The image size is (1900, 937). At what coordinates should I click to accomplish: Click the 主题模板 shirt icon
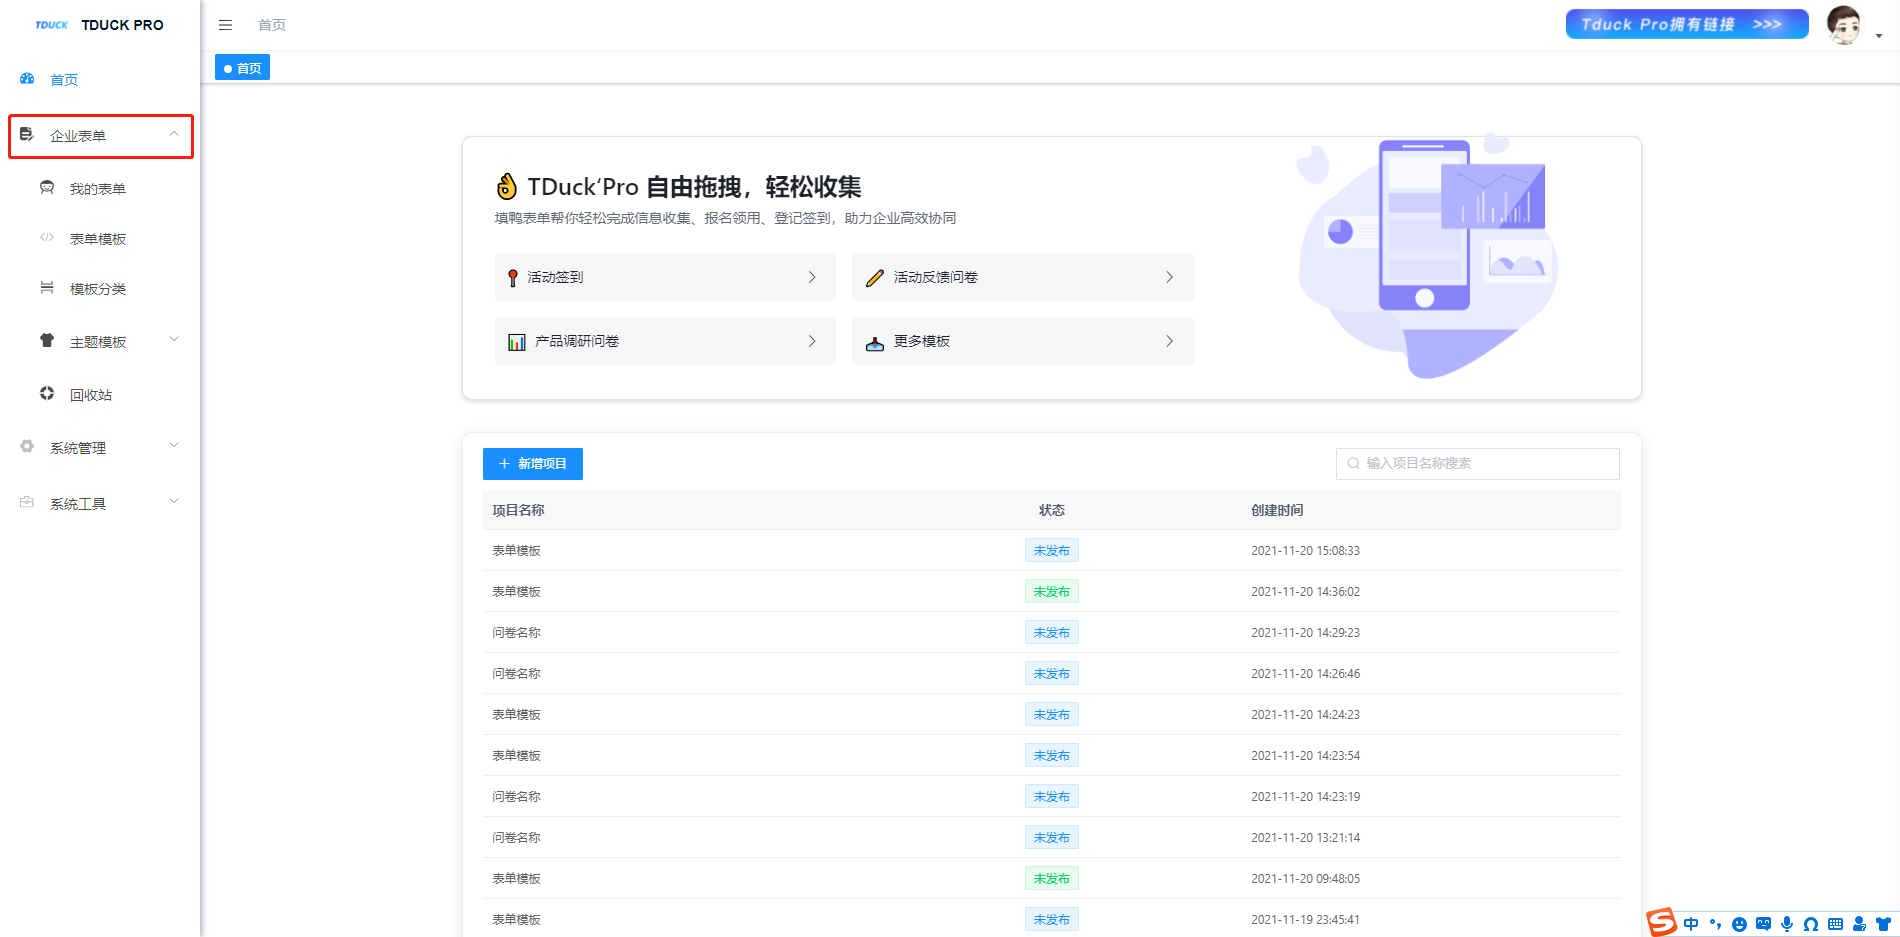click(47, 341)
